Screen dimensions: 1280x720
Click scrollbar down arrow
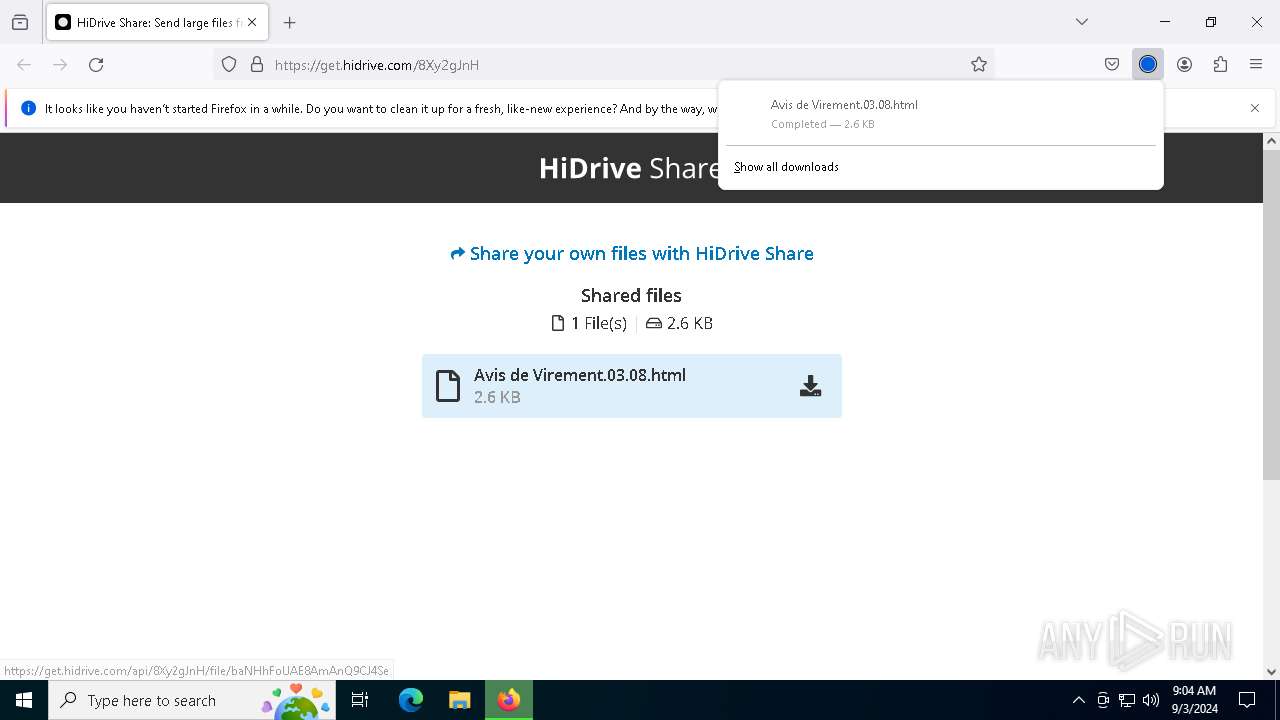pyautogui.click(x=1271, y=672)
